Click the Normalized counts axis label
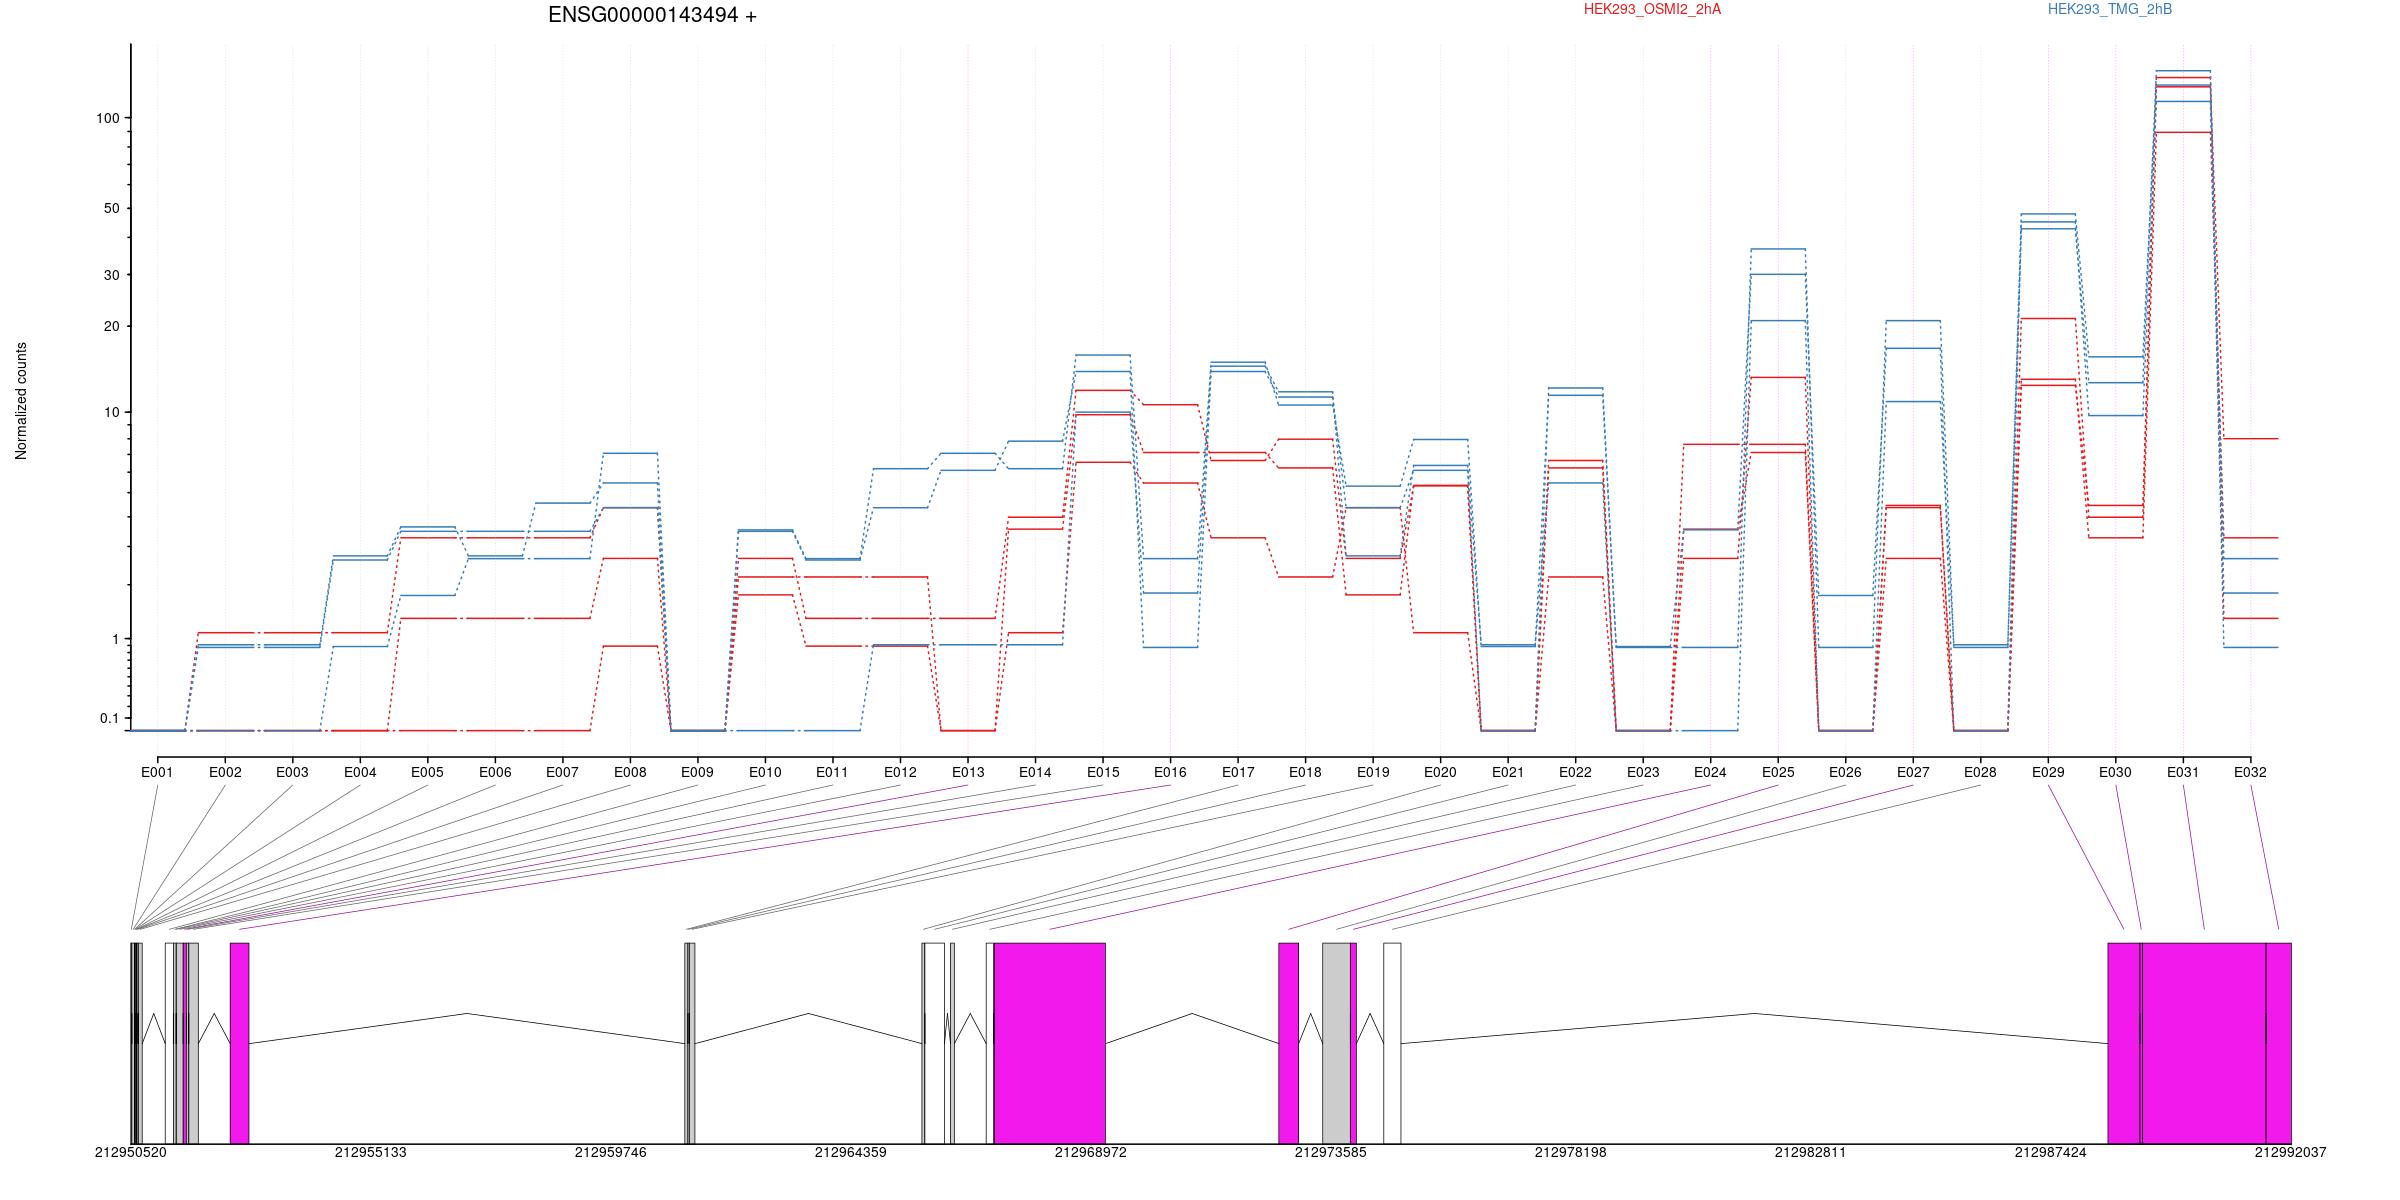The height and width of the screenshot is (1200, 2400). pyautogui.click(x=21, y=401)
